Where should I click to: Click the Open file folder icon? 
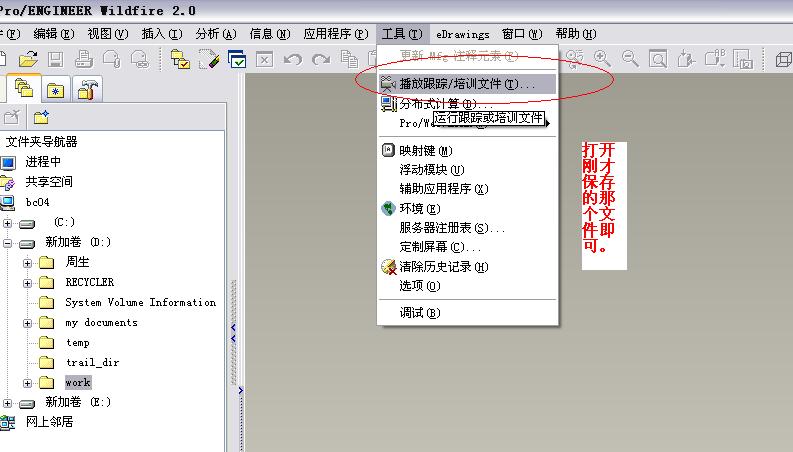coord(28,59)
